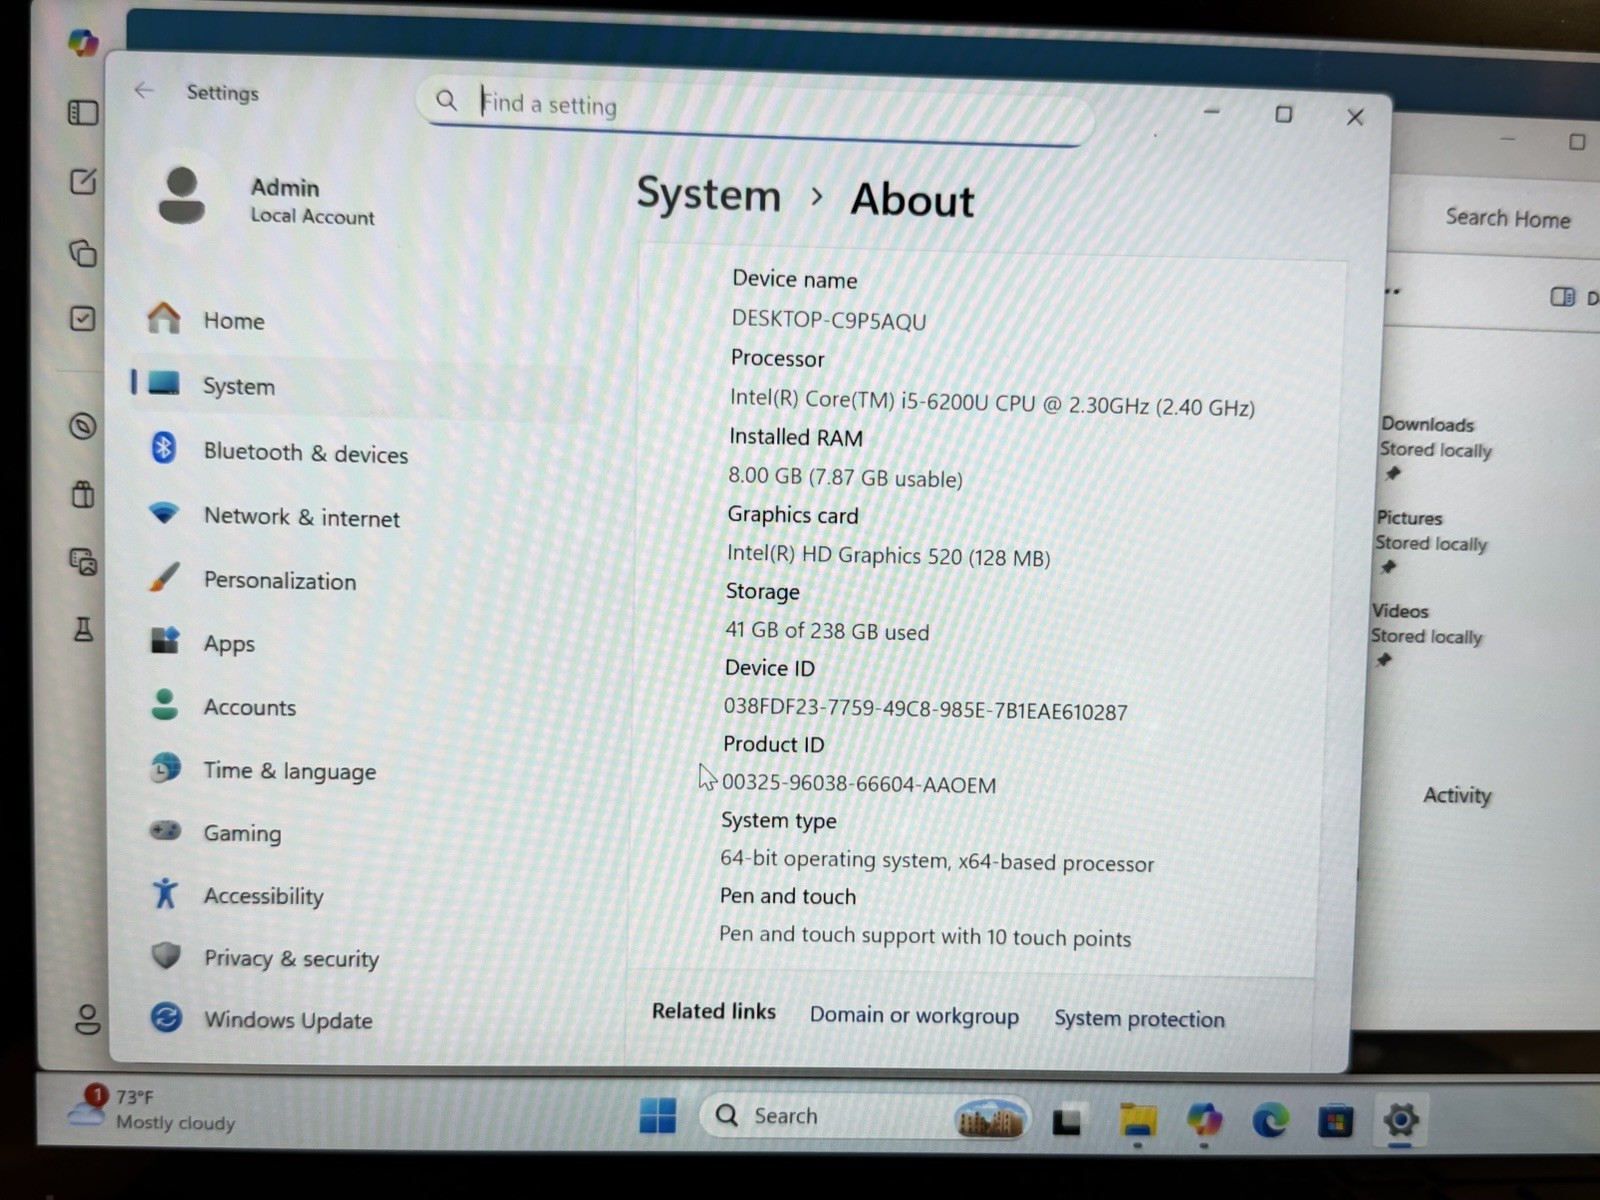This screenshot has width=1600, height=1200.
Task: Click the Admin user avatar icon
Action: point(181,196)
